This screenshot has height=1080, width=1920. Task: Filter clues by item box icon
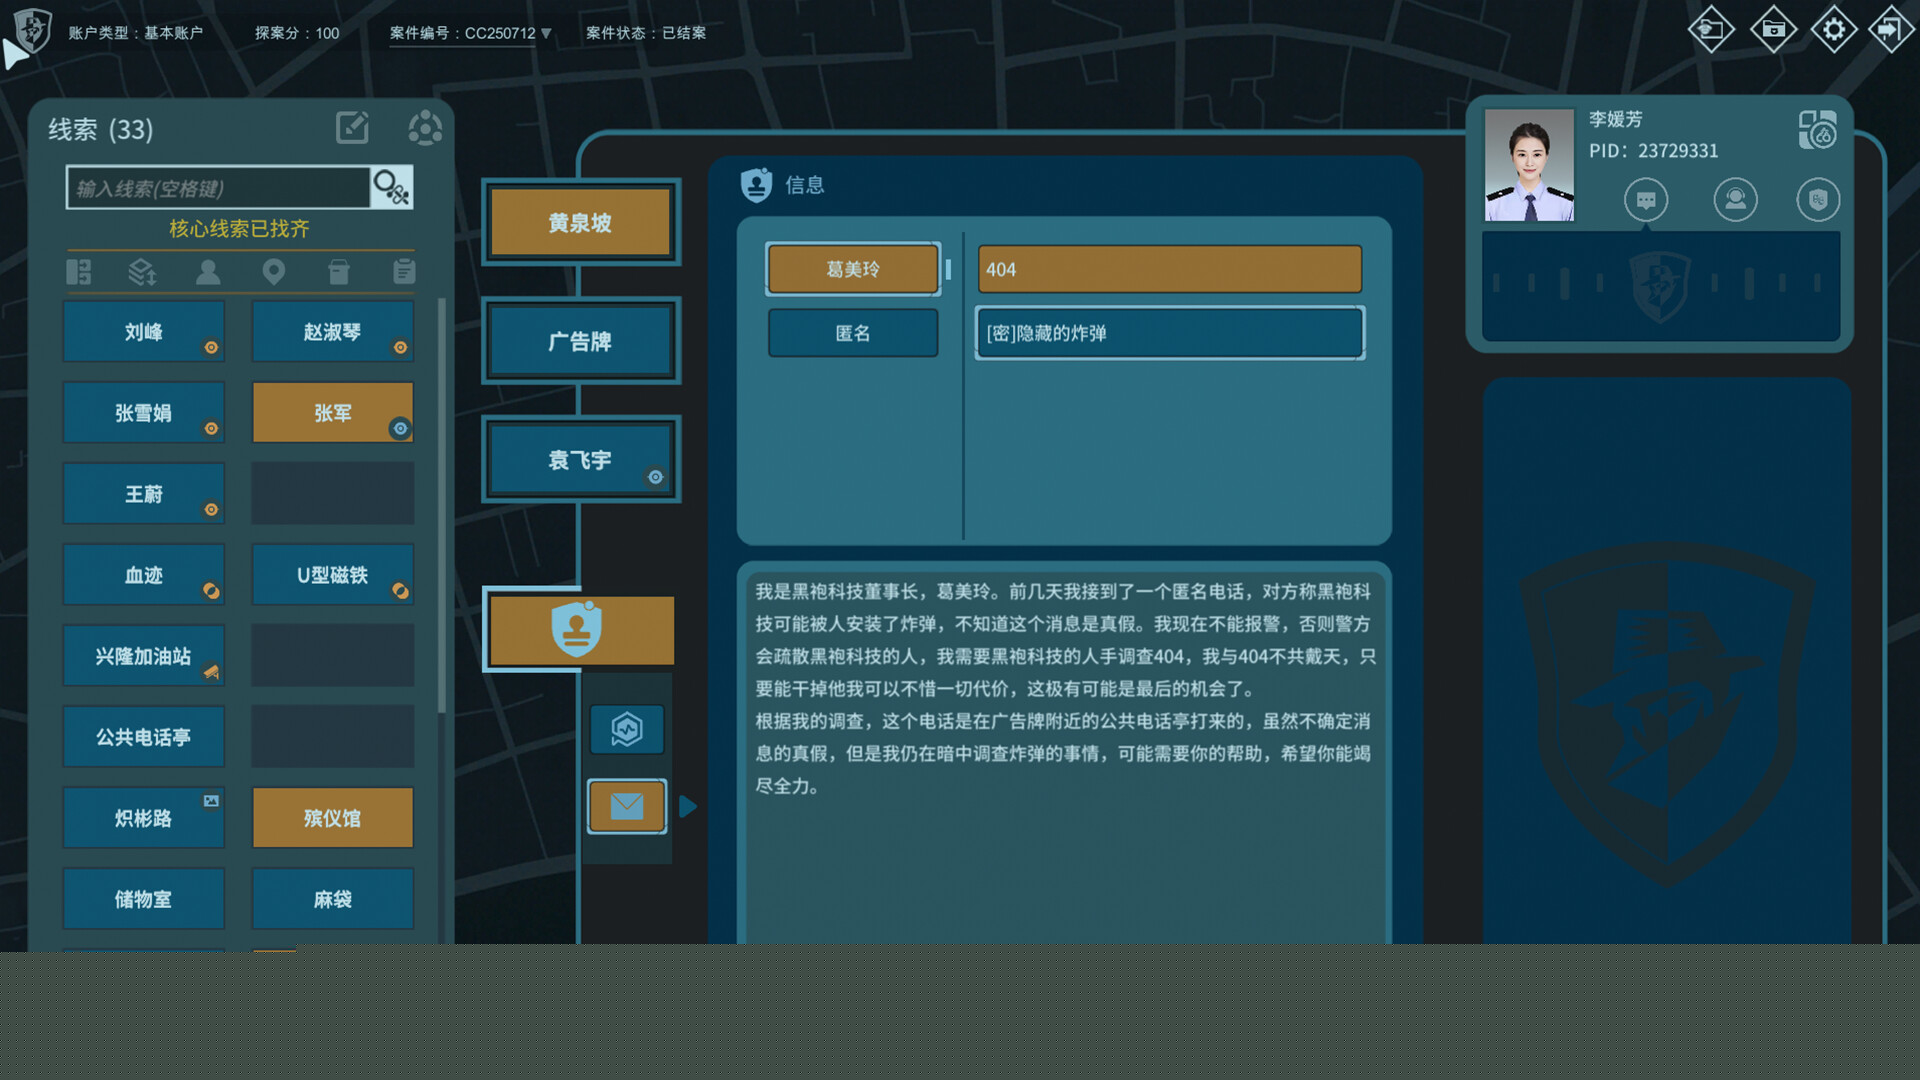pyautogui.click(x=339, y=272)
